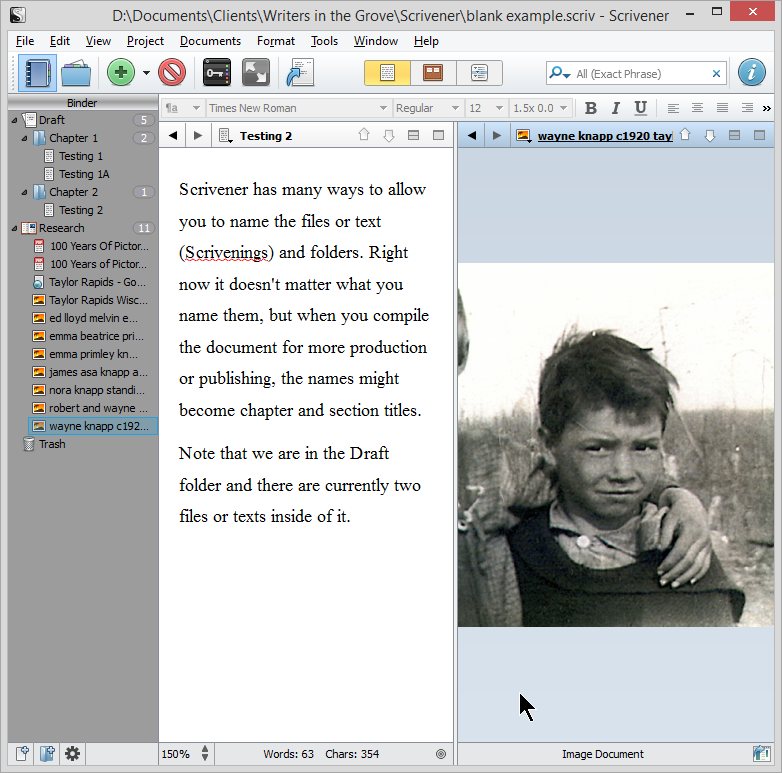
Task: Click the red Move to Trash icon
Action: click(172, 73)
